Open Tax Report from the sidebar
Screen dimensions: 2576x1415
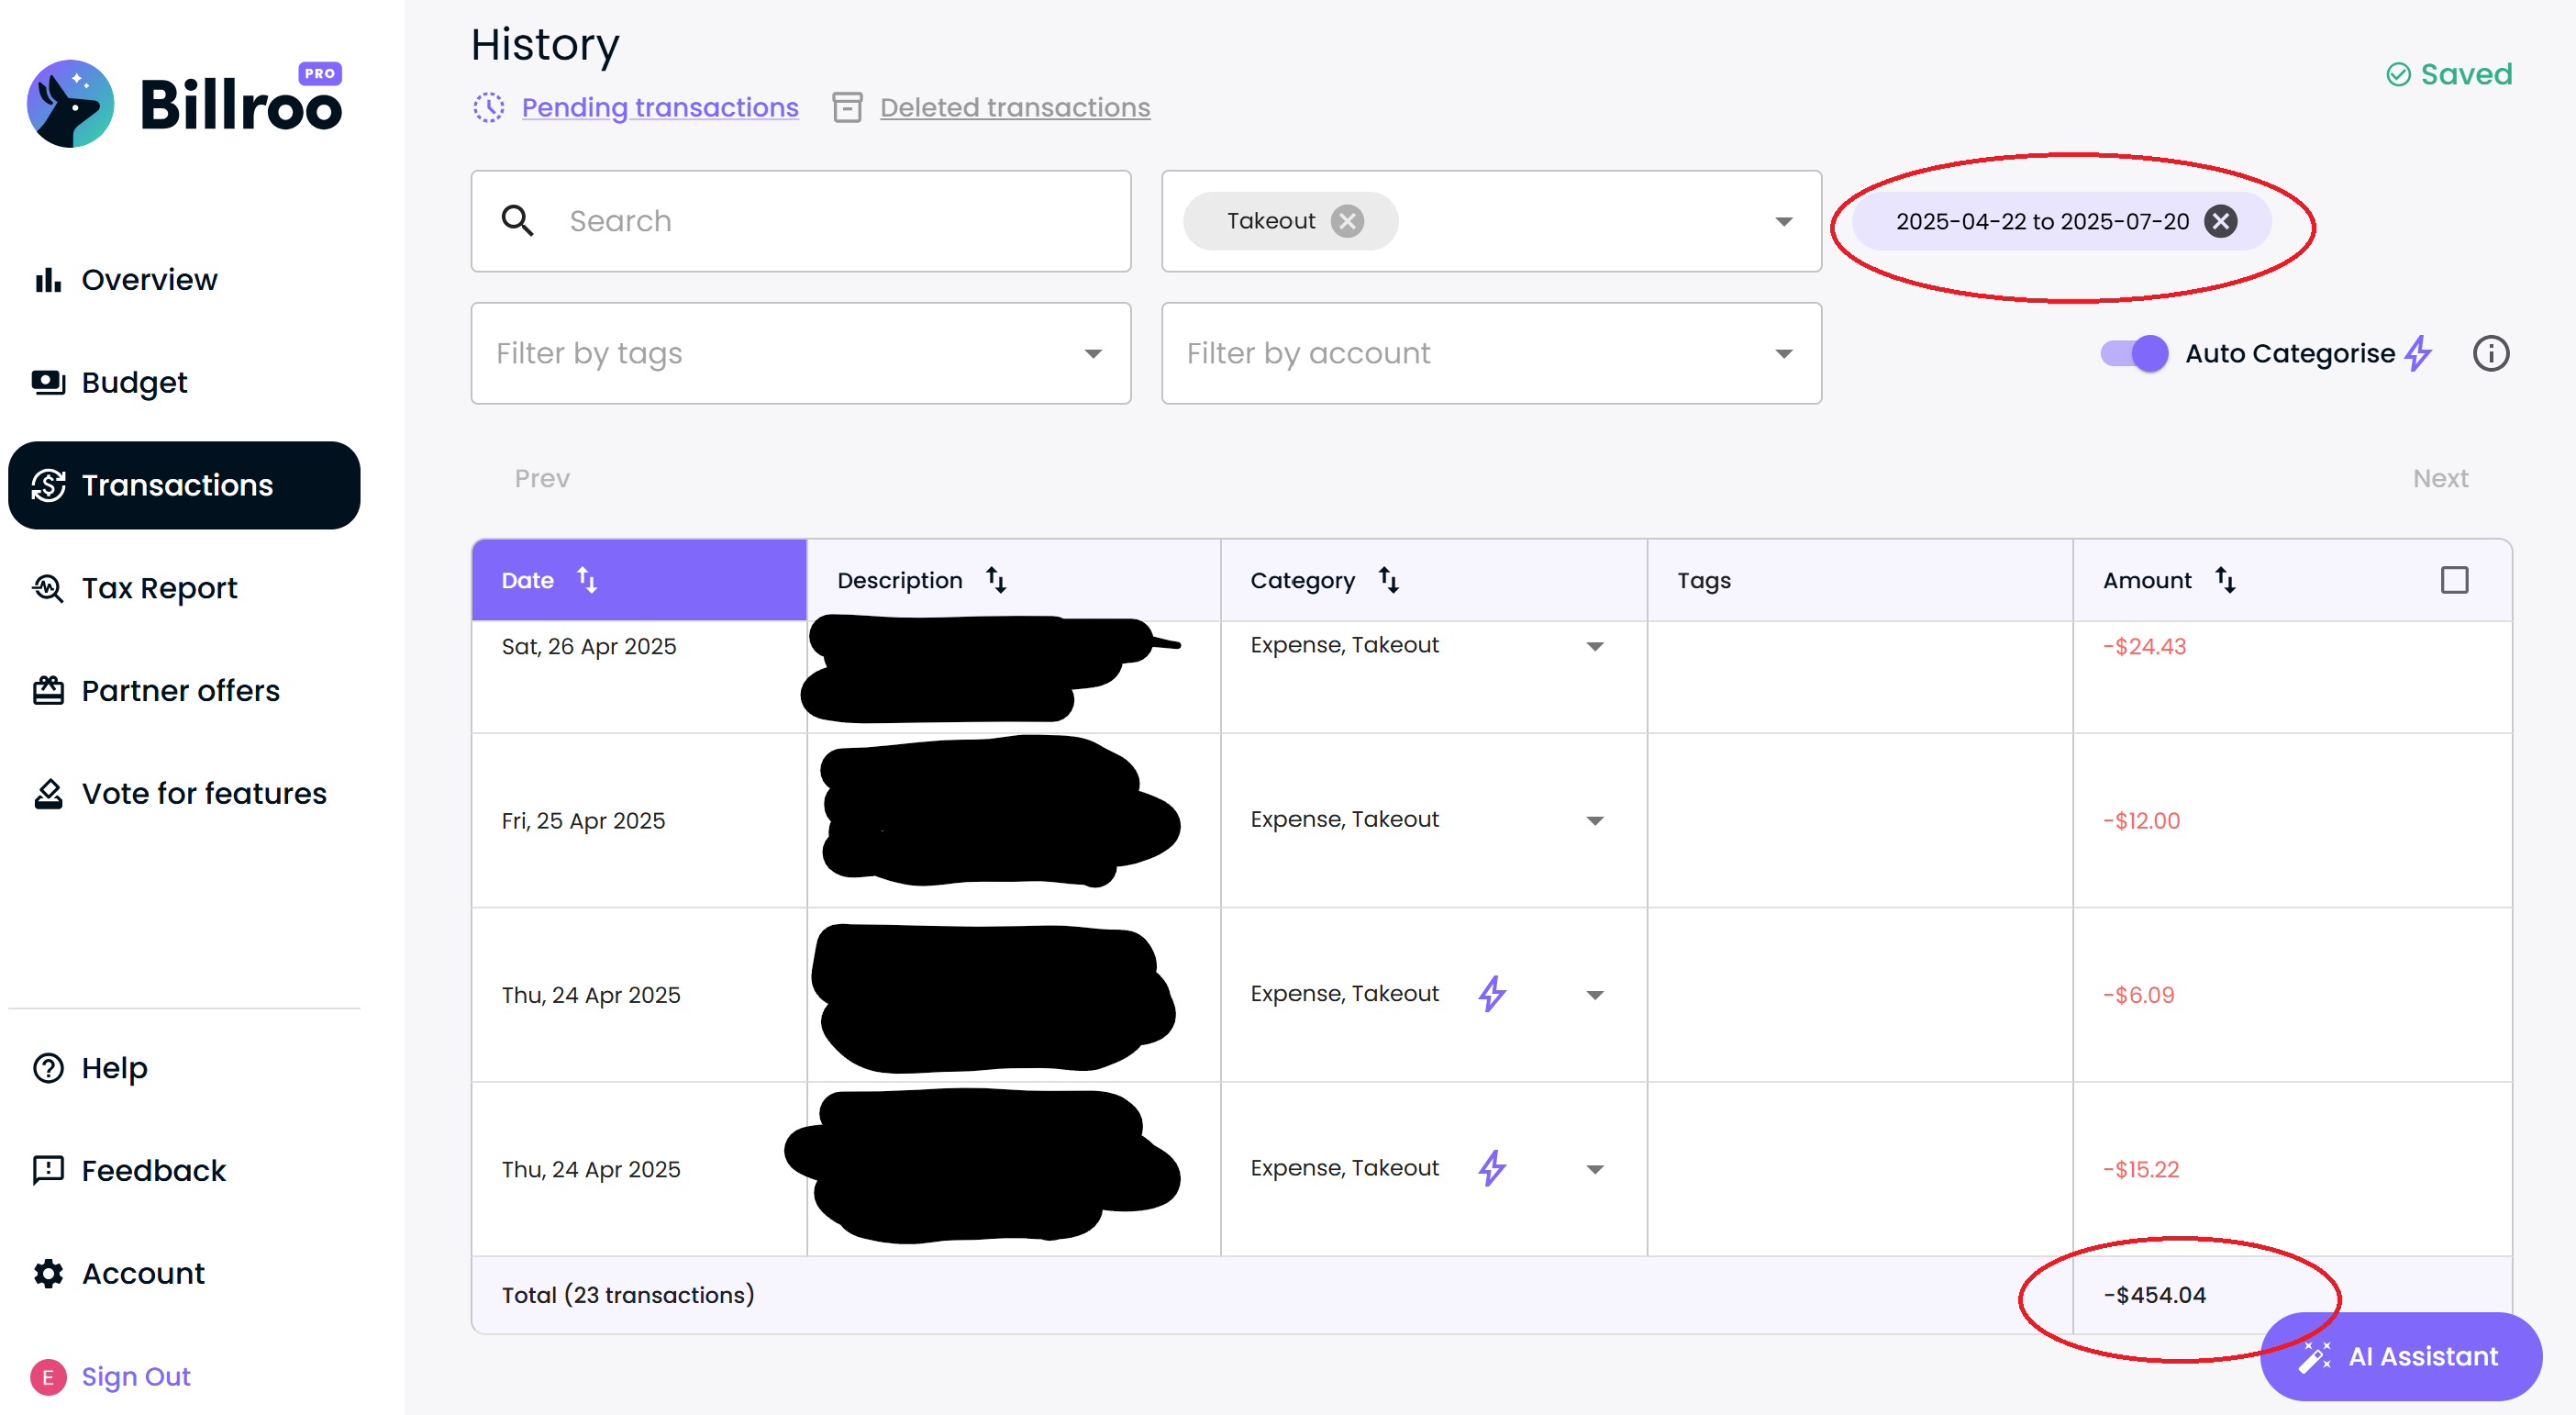184,588
